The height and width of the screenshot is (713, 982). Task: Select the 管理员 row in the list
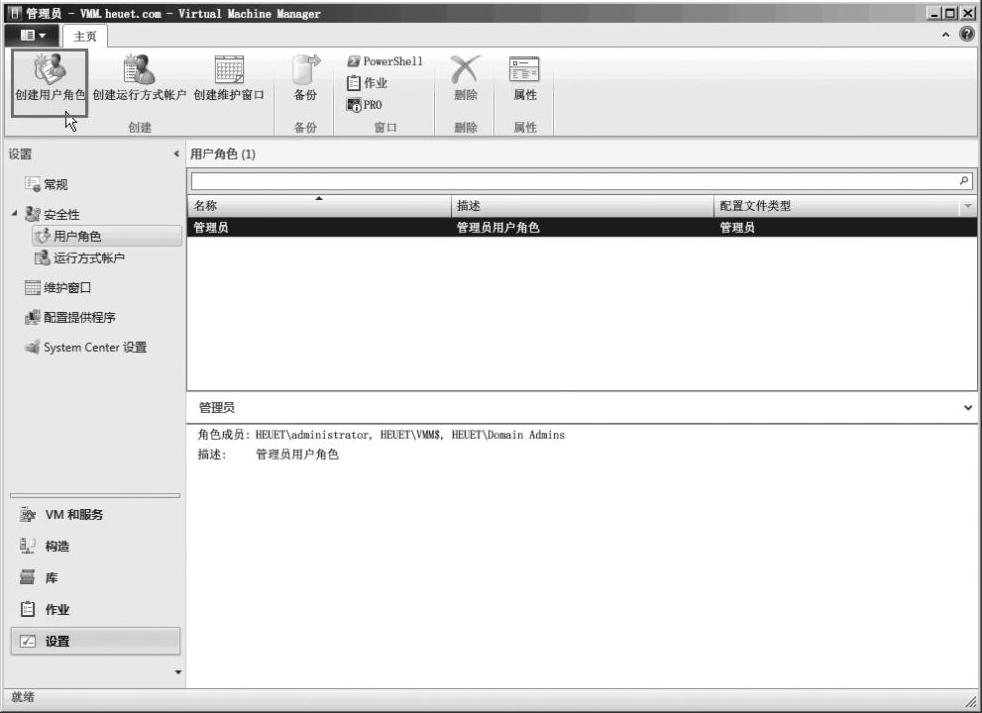coord(582,227)
